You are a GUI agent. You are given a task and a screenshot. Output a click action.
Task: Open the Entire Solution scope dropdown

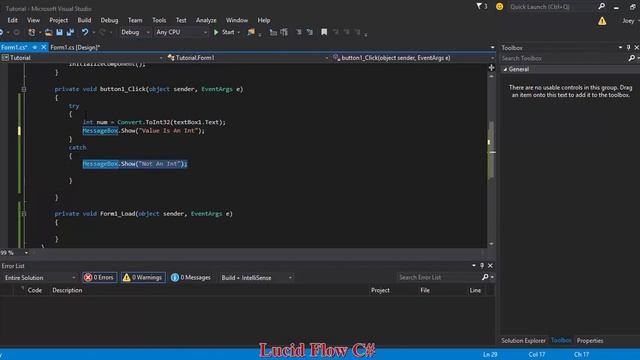pos(40,278)
